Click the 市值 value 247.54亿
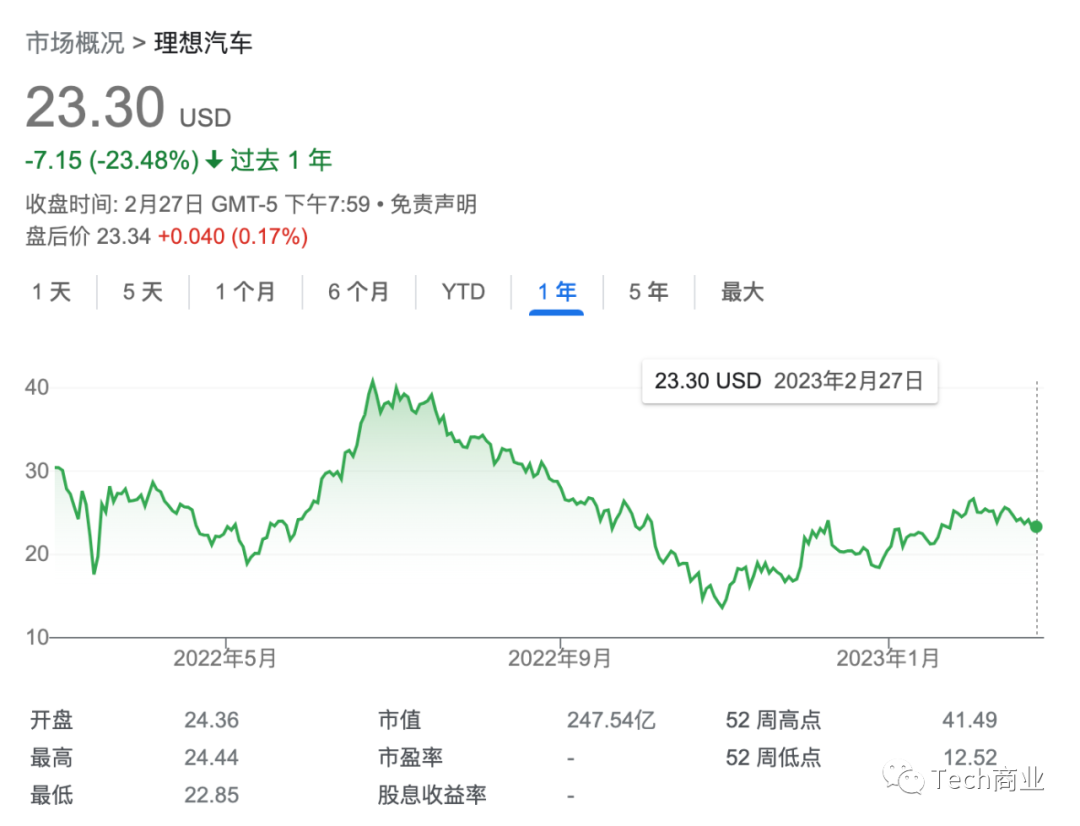 pos(611,720)
